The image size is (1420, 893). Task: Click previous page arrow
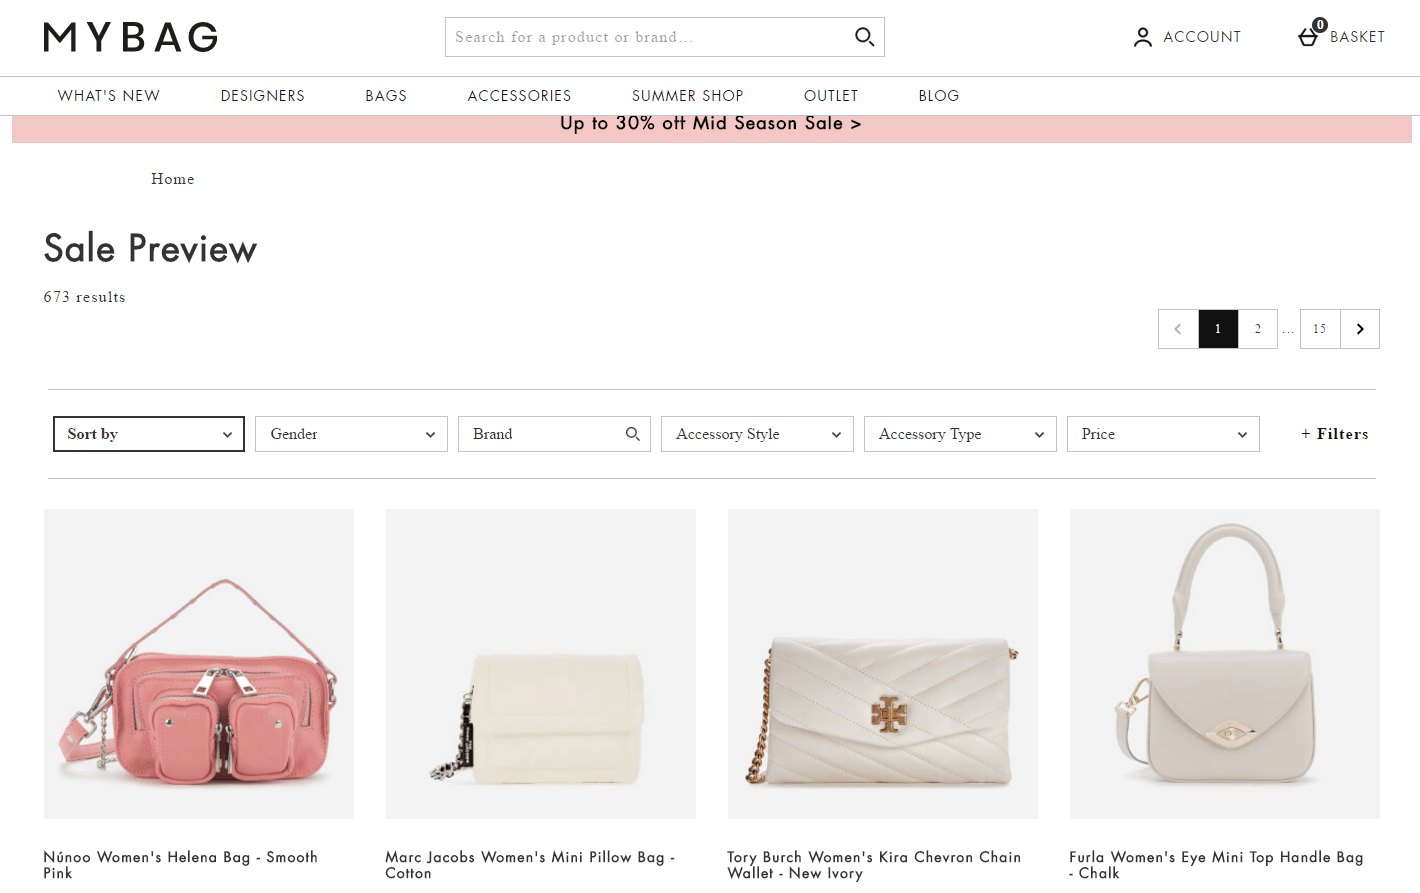(1178, 329)
